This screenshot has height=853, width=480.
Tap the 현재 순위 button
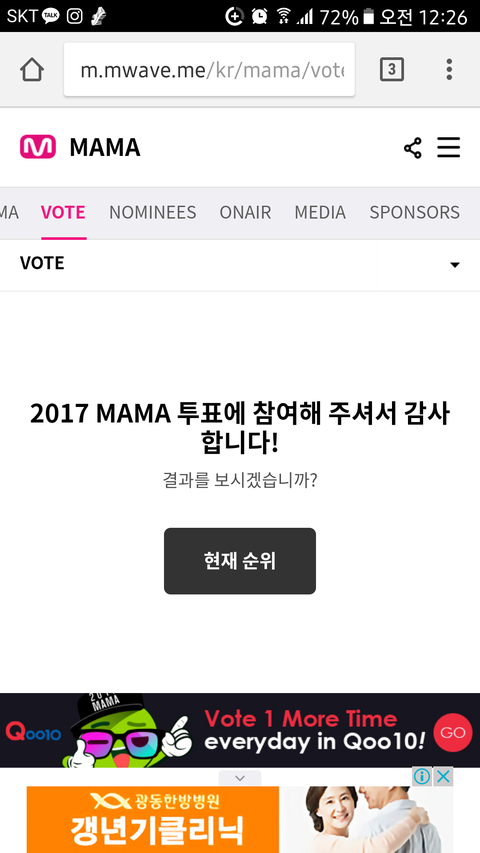click(240, 561)
